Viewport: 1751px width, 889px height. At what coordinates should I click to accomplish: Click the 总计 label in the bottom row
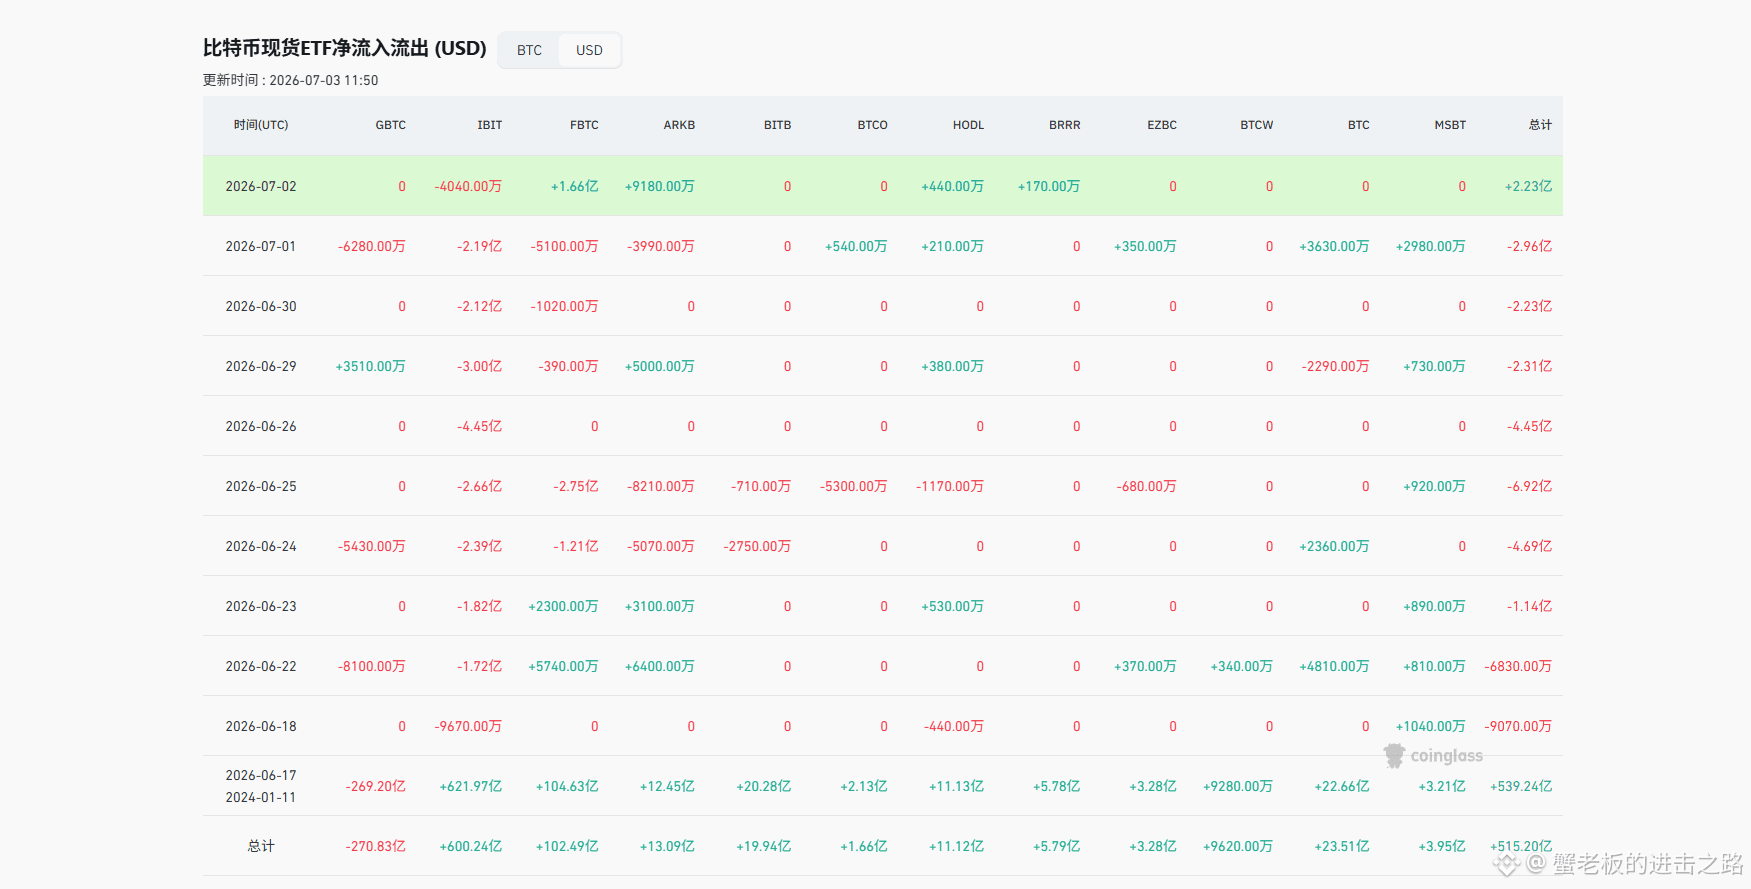click(261, 846)
